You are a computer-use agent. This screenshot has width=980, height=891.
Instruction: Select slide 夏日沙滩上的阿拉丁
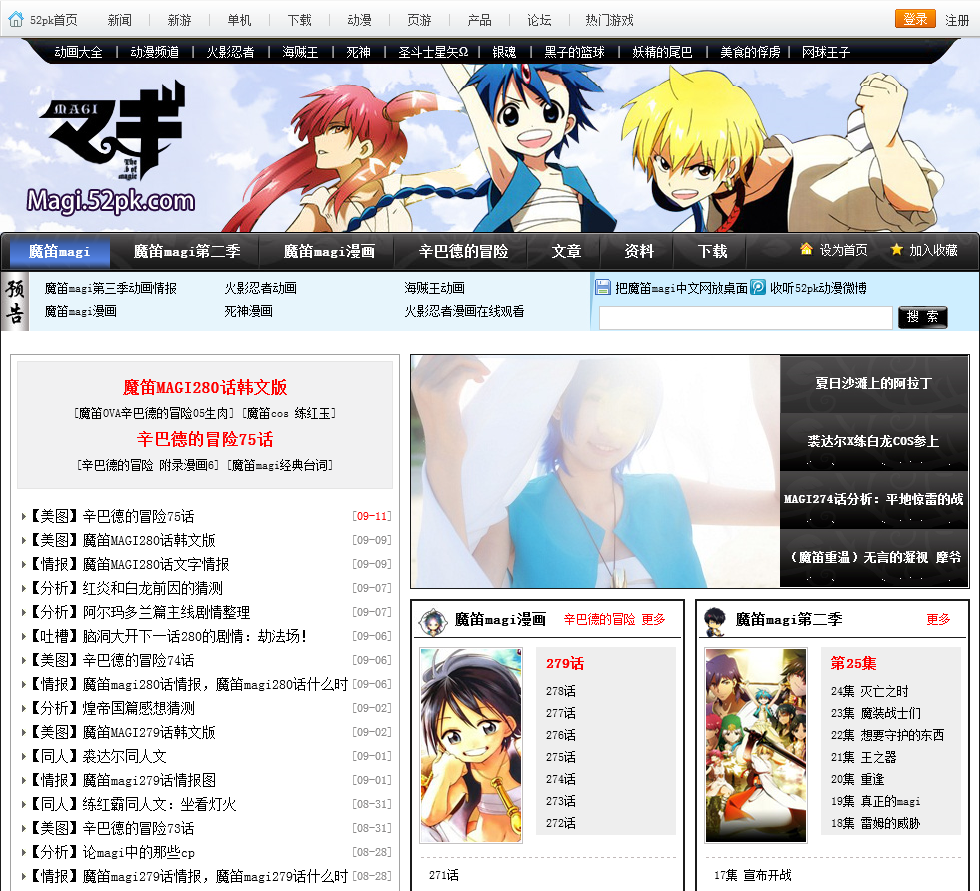click(874, 384)
